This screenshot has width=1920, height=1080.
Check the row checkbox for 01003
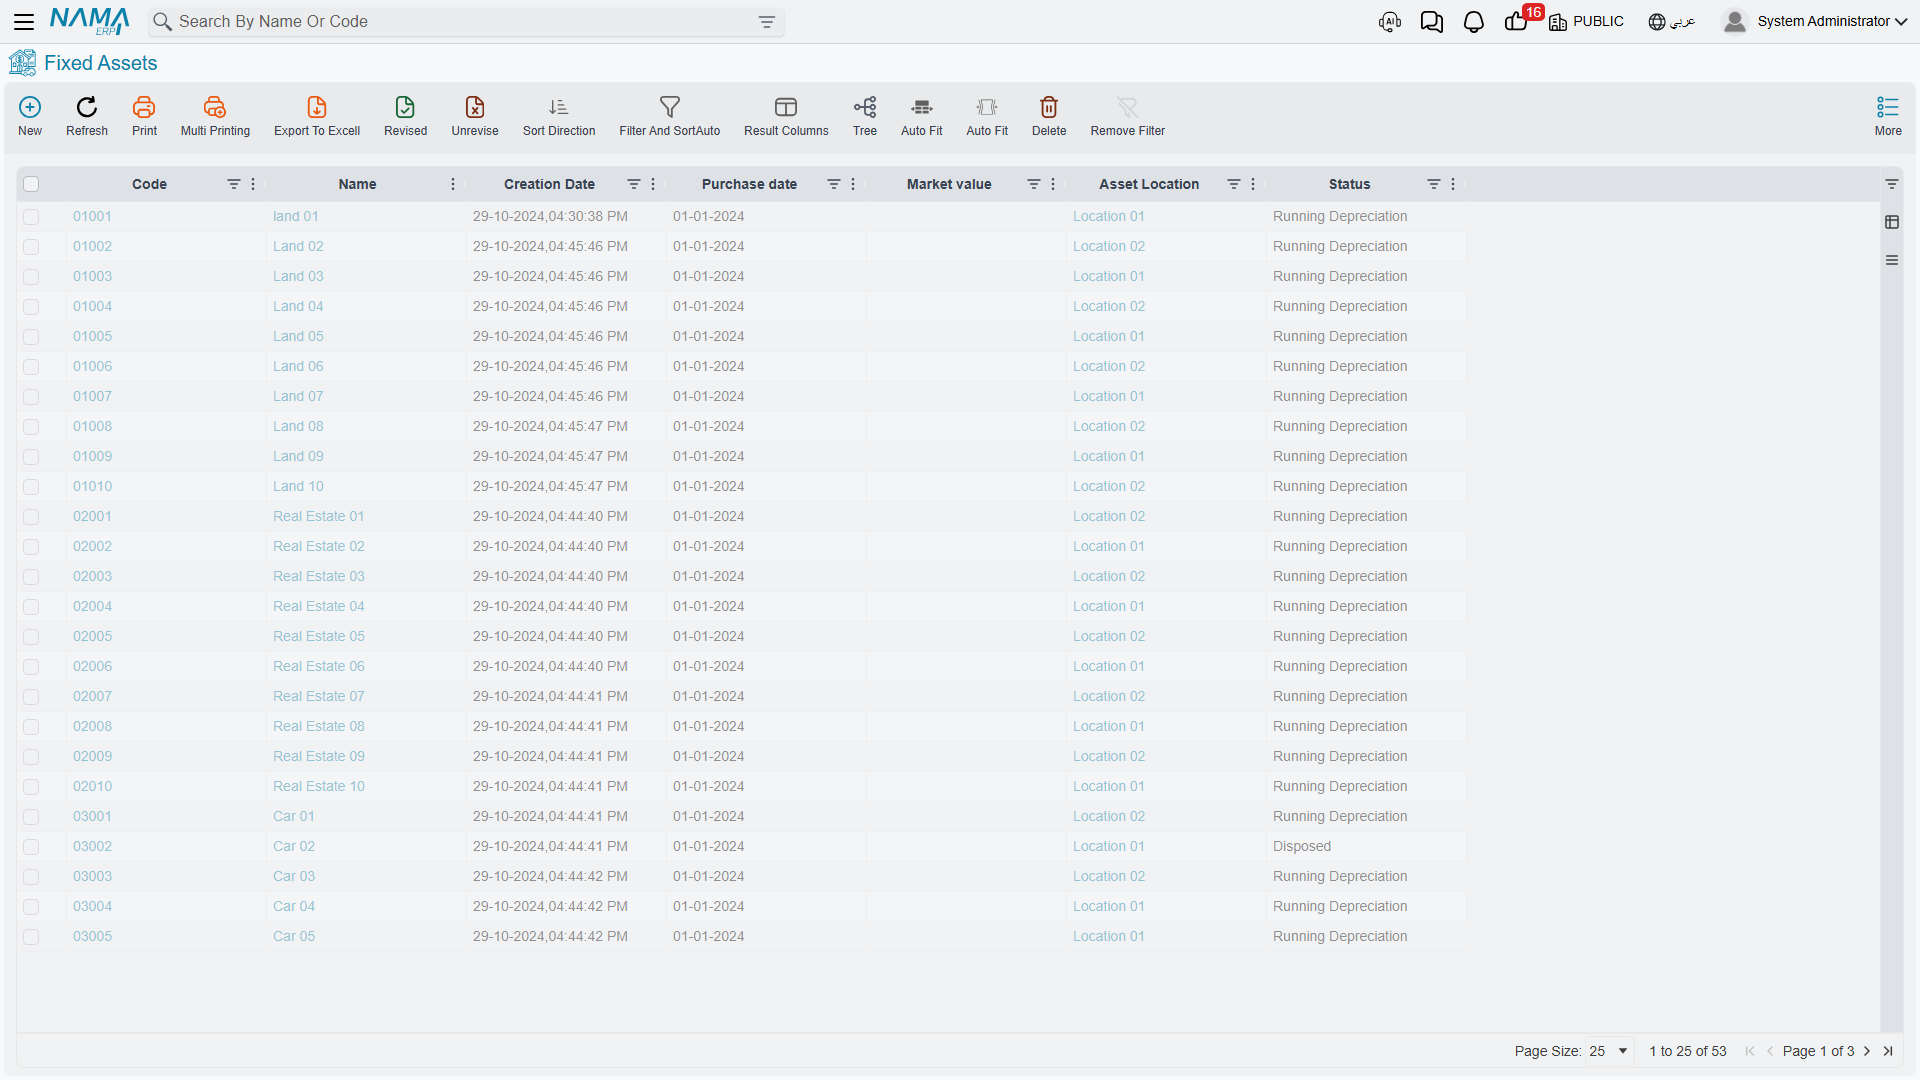(31, 277)
